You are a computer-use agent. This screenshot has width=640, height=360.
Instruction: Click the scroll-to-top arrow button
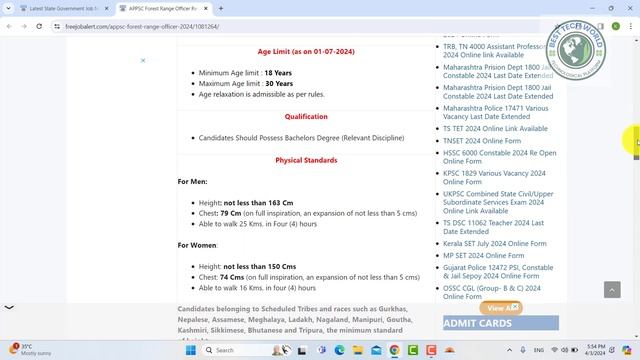612,290
